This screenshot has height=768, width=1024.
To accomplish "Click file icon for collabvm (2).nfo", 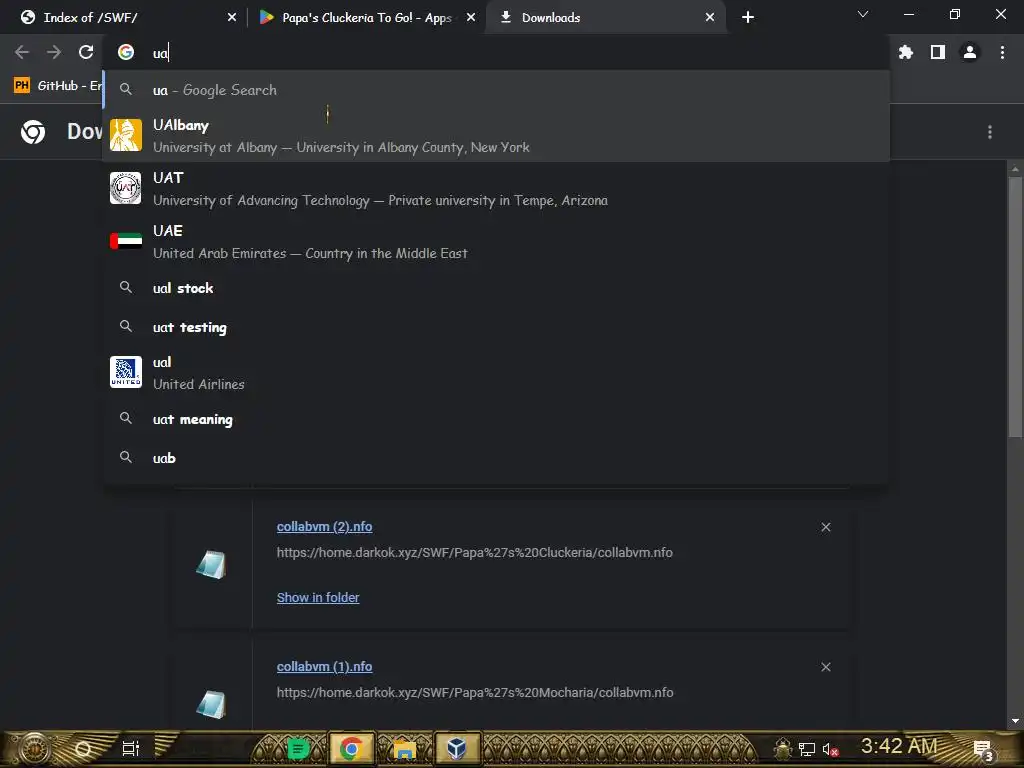I will click(211, 564).
